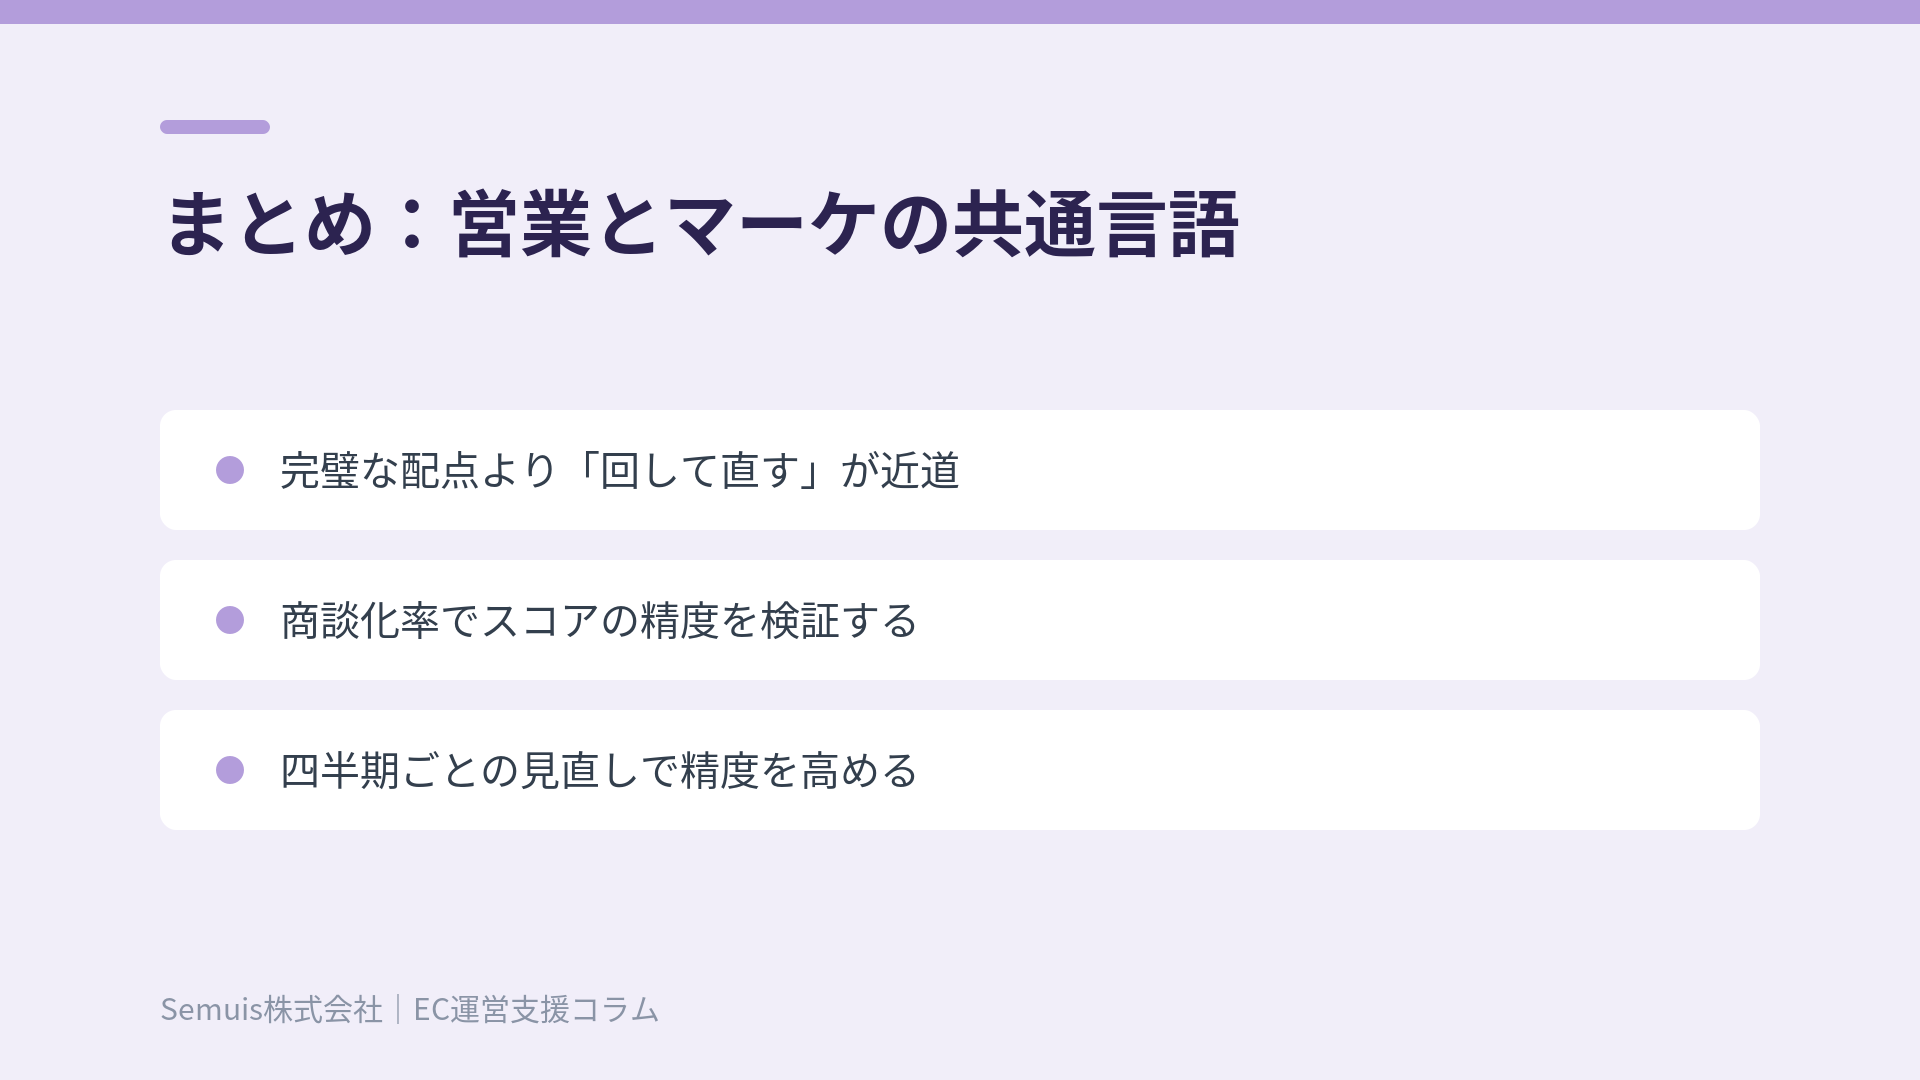Click the word 見直し in third bullet

[x=580, y=770]
